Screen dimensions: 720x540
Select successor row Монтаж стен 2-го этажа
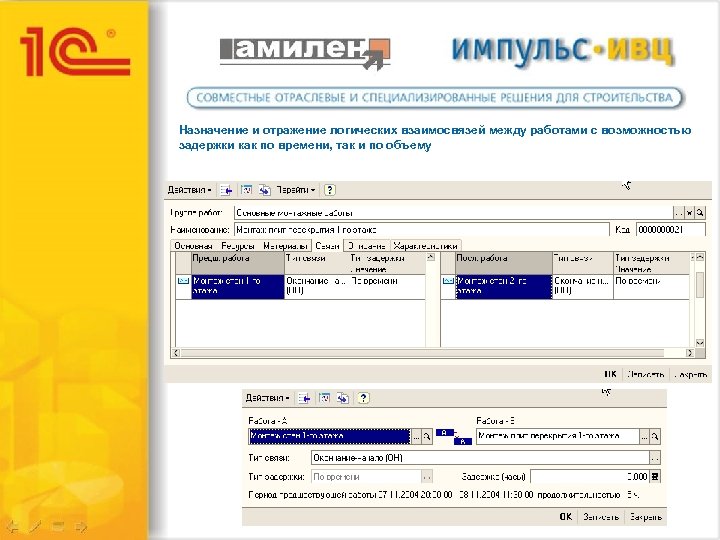tap(504, 287)
